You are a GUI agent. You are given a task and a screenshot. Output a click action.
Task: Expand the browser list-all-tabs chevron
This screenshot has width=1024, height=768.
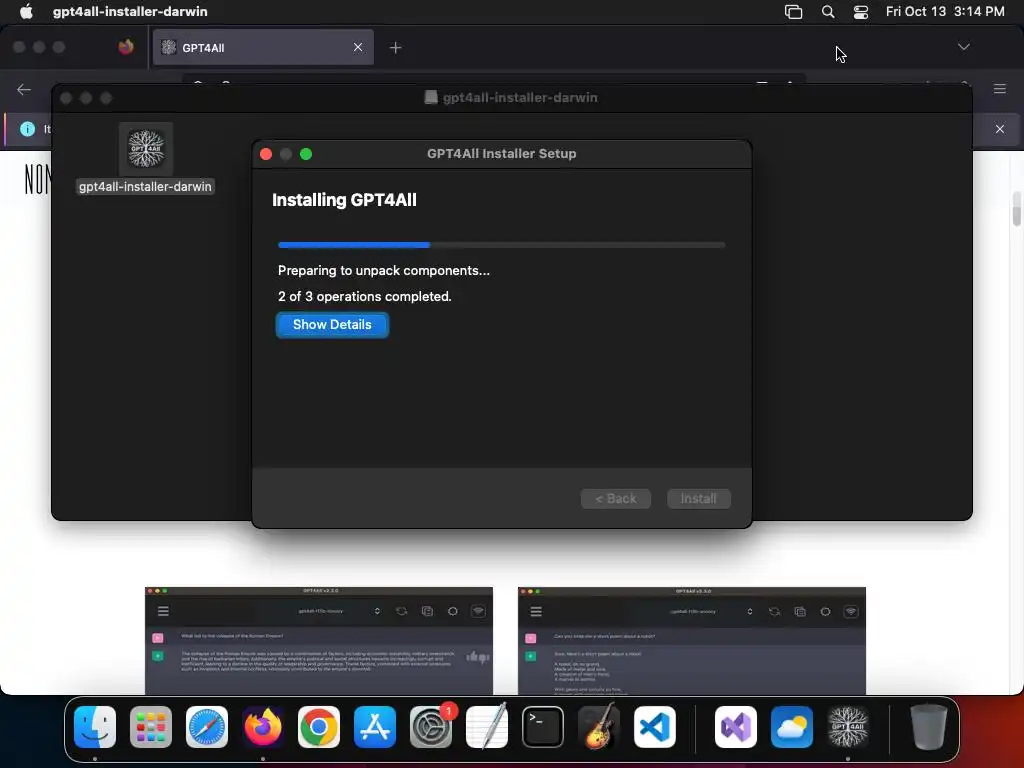963,47
